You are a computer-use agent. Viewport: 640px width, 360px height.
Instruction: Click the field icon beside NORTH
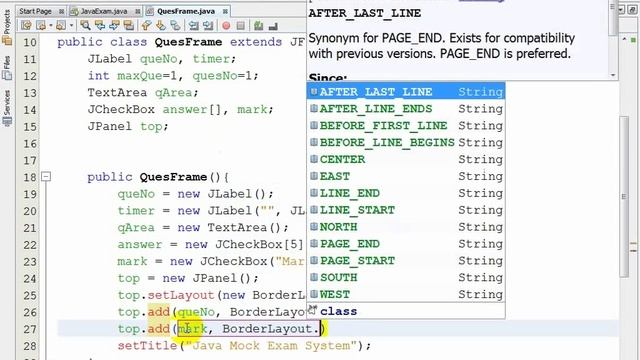[x=314, y=227]
